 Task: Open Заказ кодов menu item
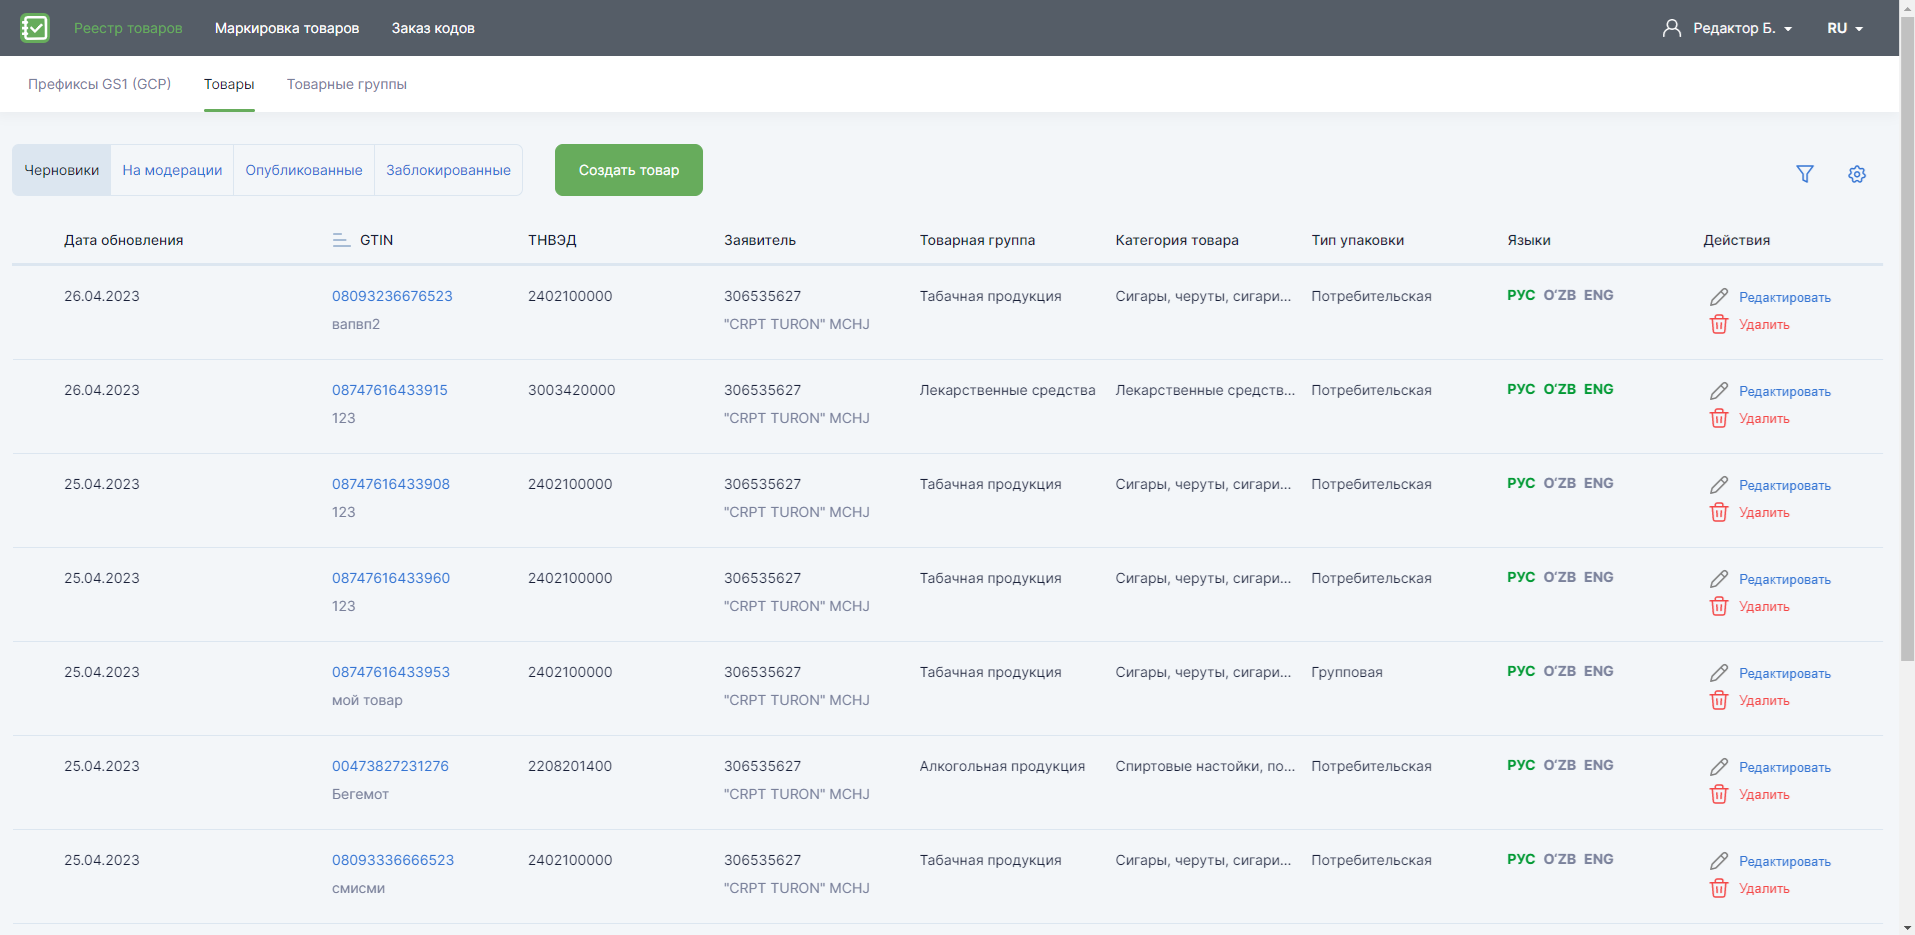click(x=433, y=28)
